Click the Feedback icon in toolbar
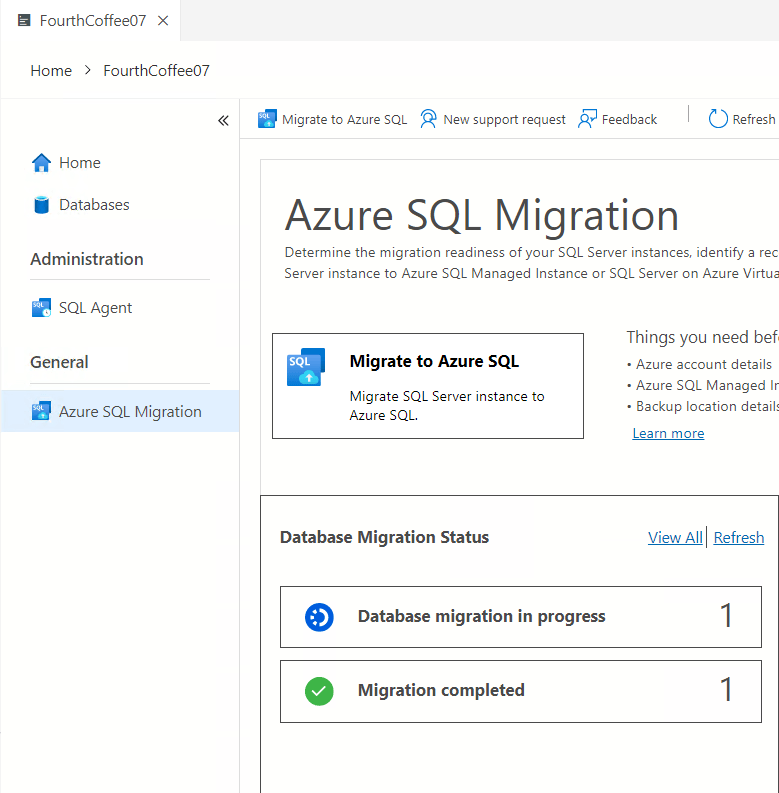The height and width of the screenshot is (793, 779). [x=587, y=119]
